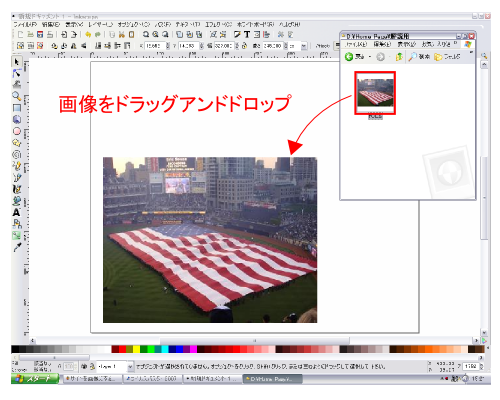Select the Gradient tool
The image size is (500, 400).
coord(17,235)
